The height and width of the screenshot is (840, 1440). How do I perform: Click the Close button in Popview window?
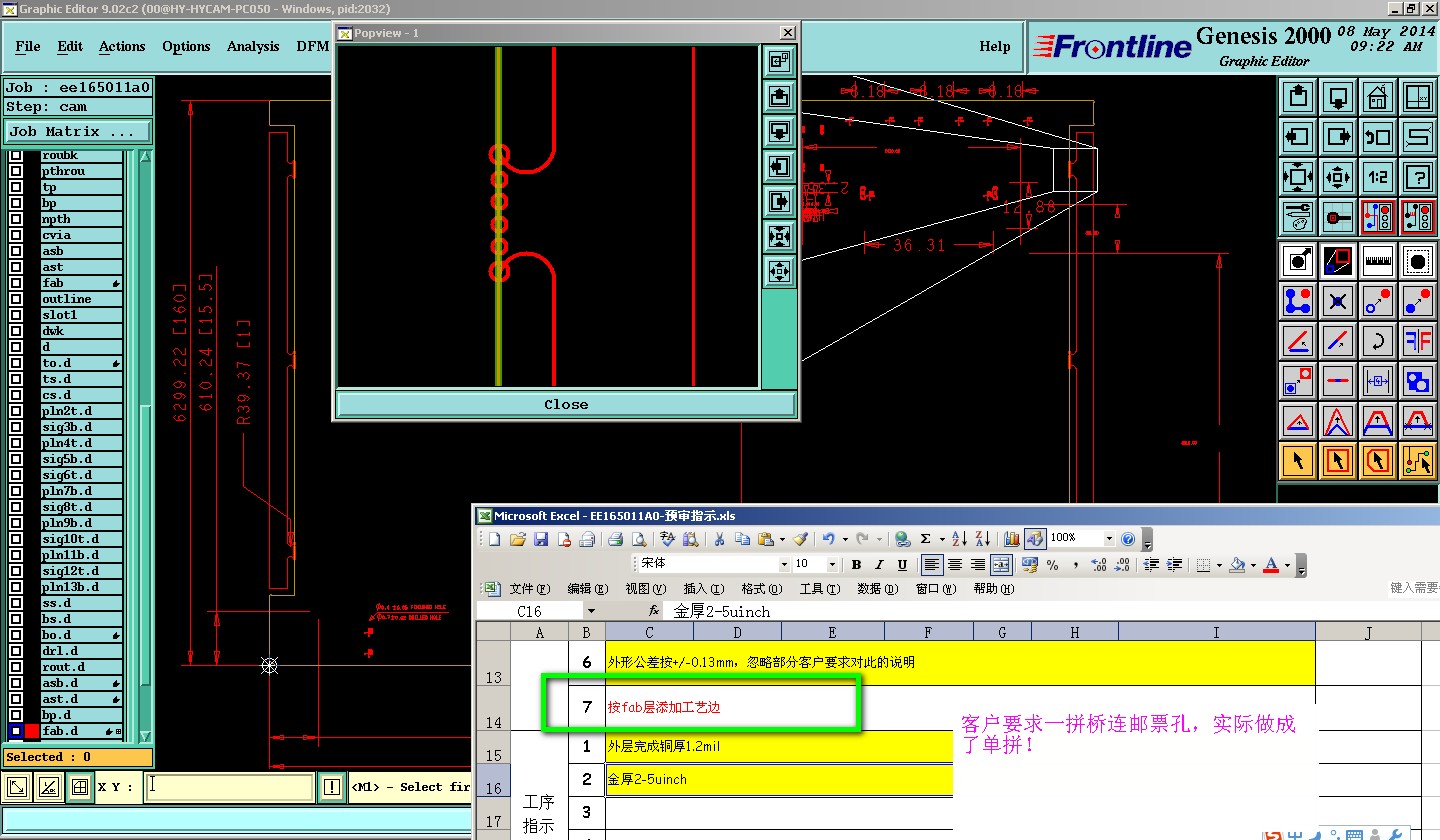pyautogui.click(x=566, y=404)
